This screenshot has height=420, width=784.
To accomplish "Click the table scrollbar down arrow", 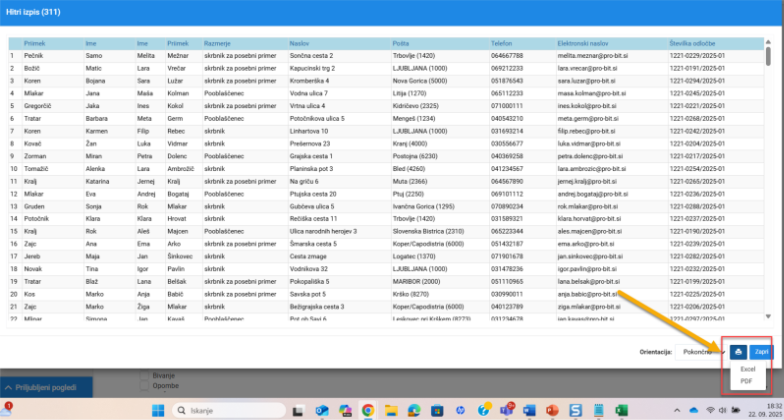I will point(768,316).
